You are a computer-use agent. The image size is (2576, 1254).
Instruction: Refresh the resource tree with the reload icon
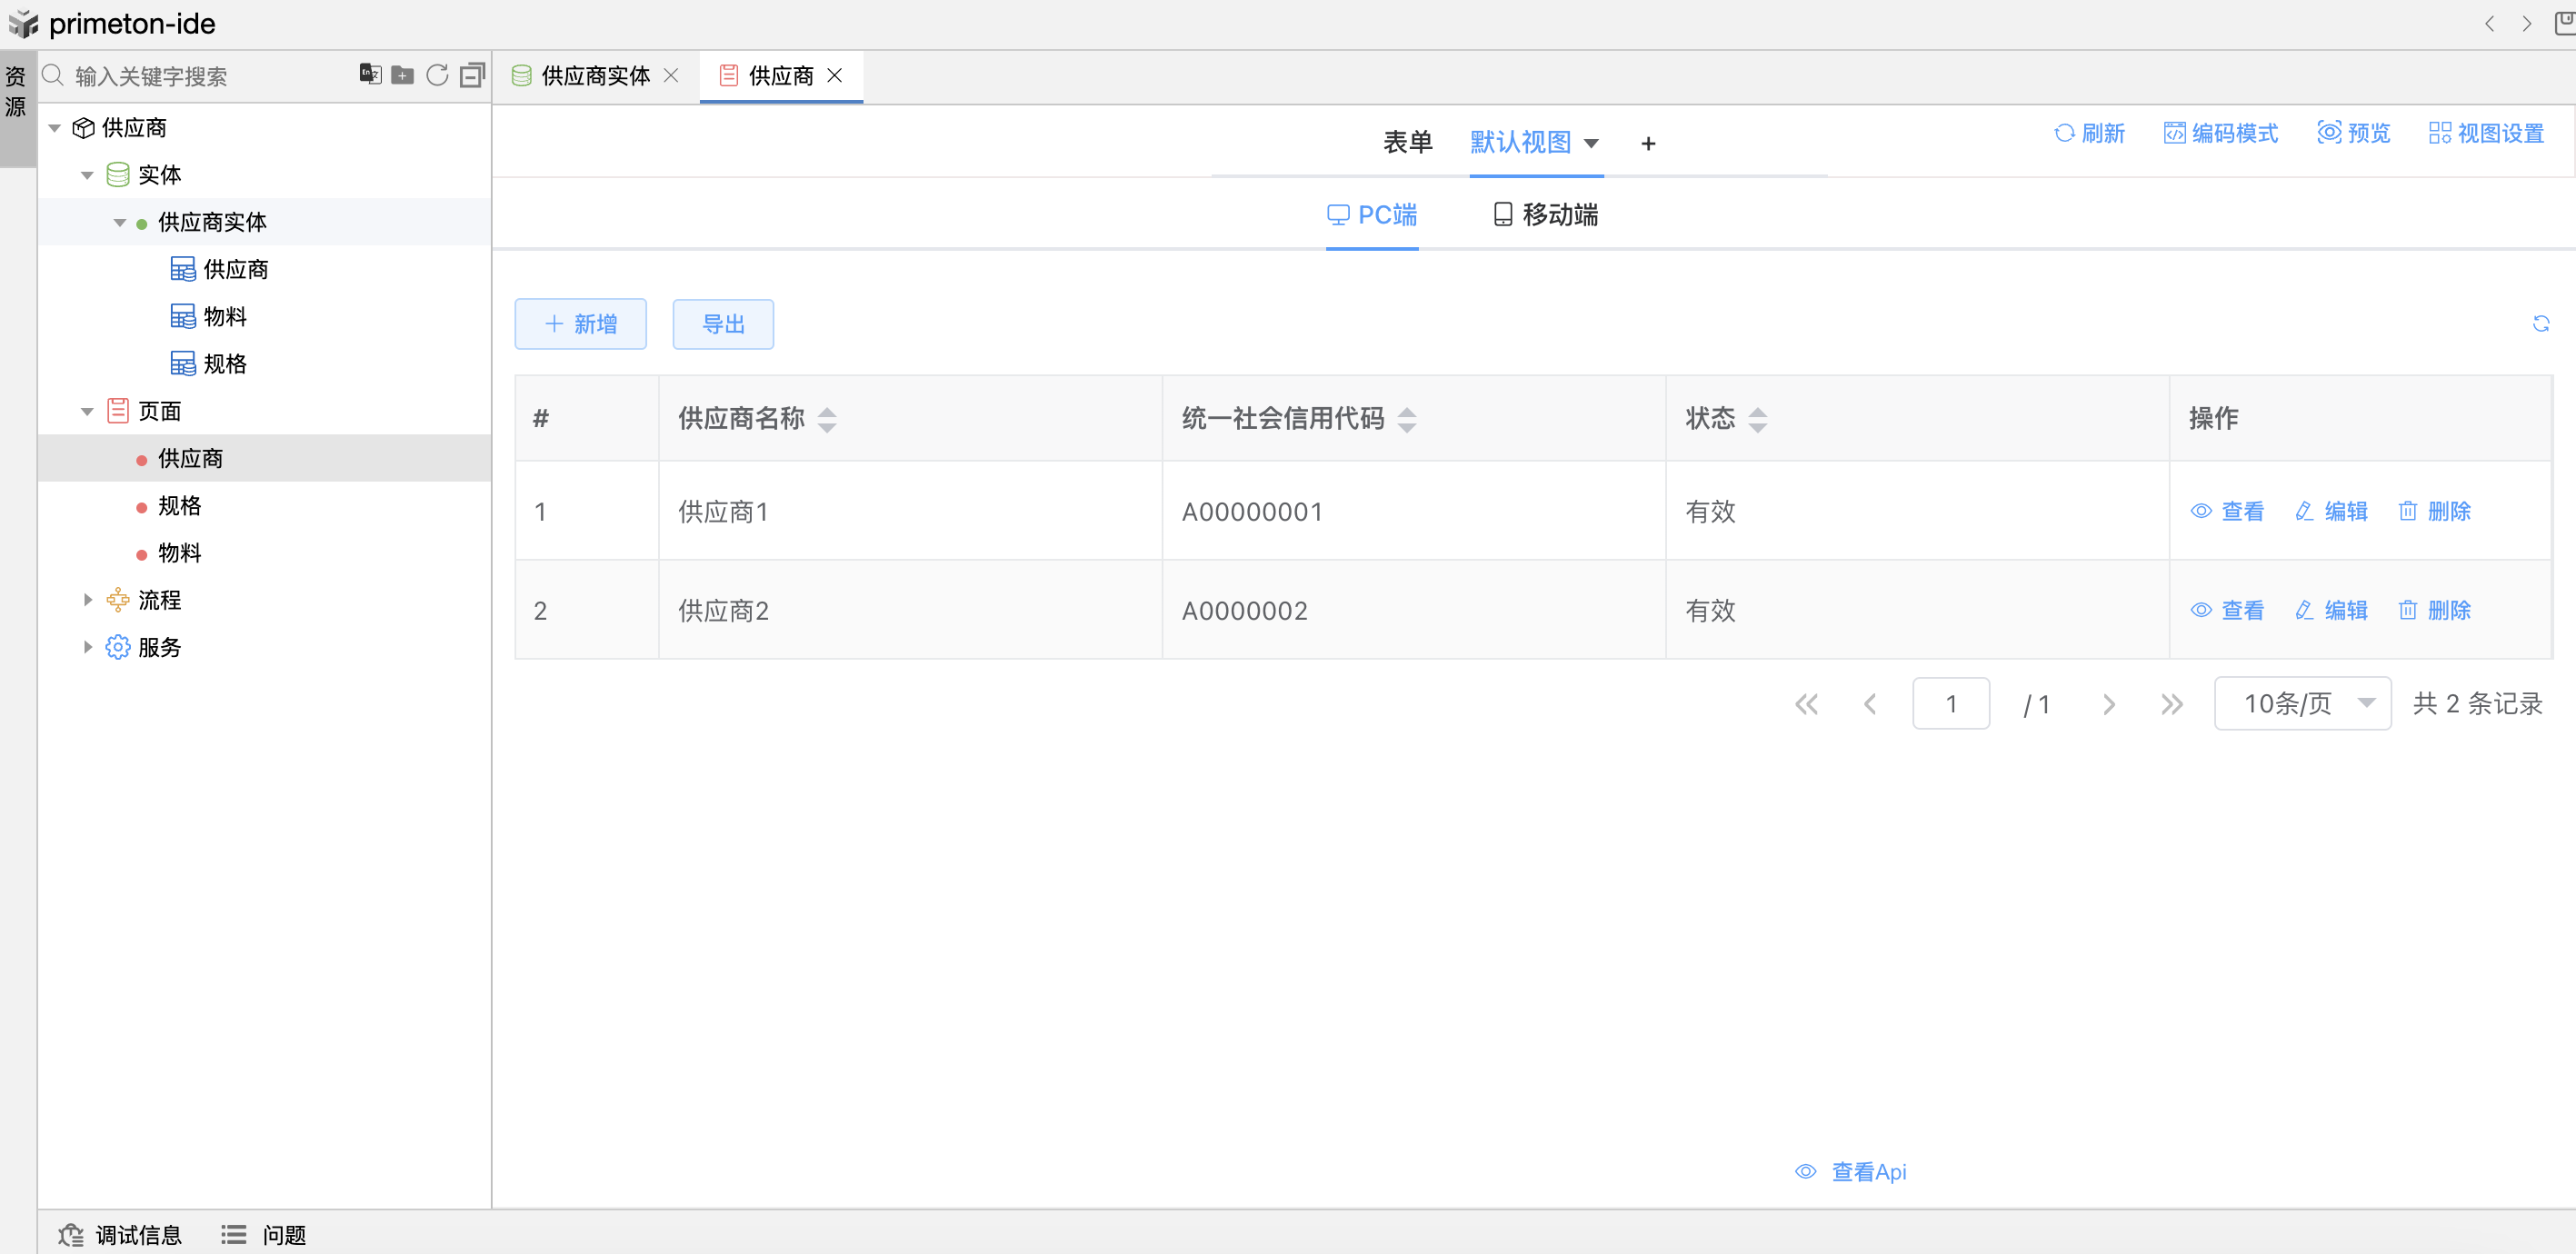437,75
